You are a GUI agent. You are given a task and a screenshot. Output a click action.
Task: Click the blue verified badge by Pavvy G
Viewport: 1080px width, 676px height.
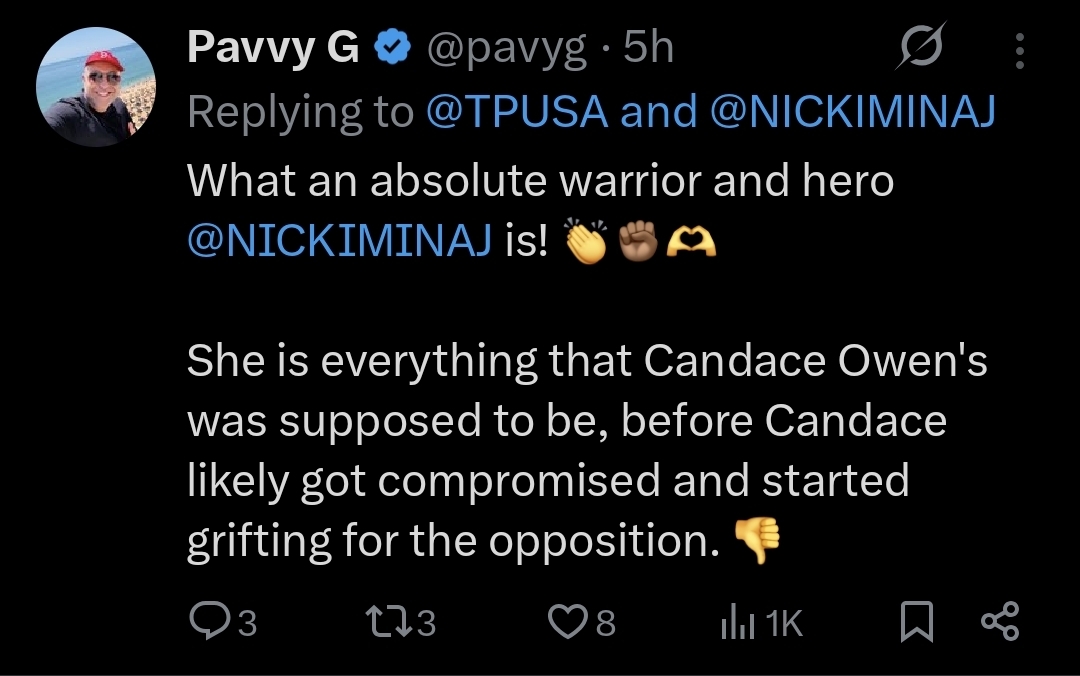tap(392, 49)
